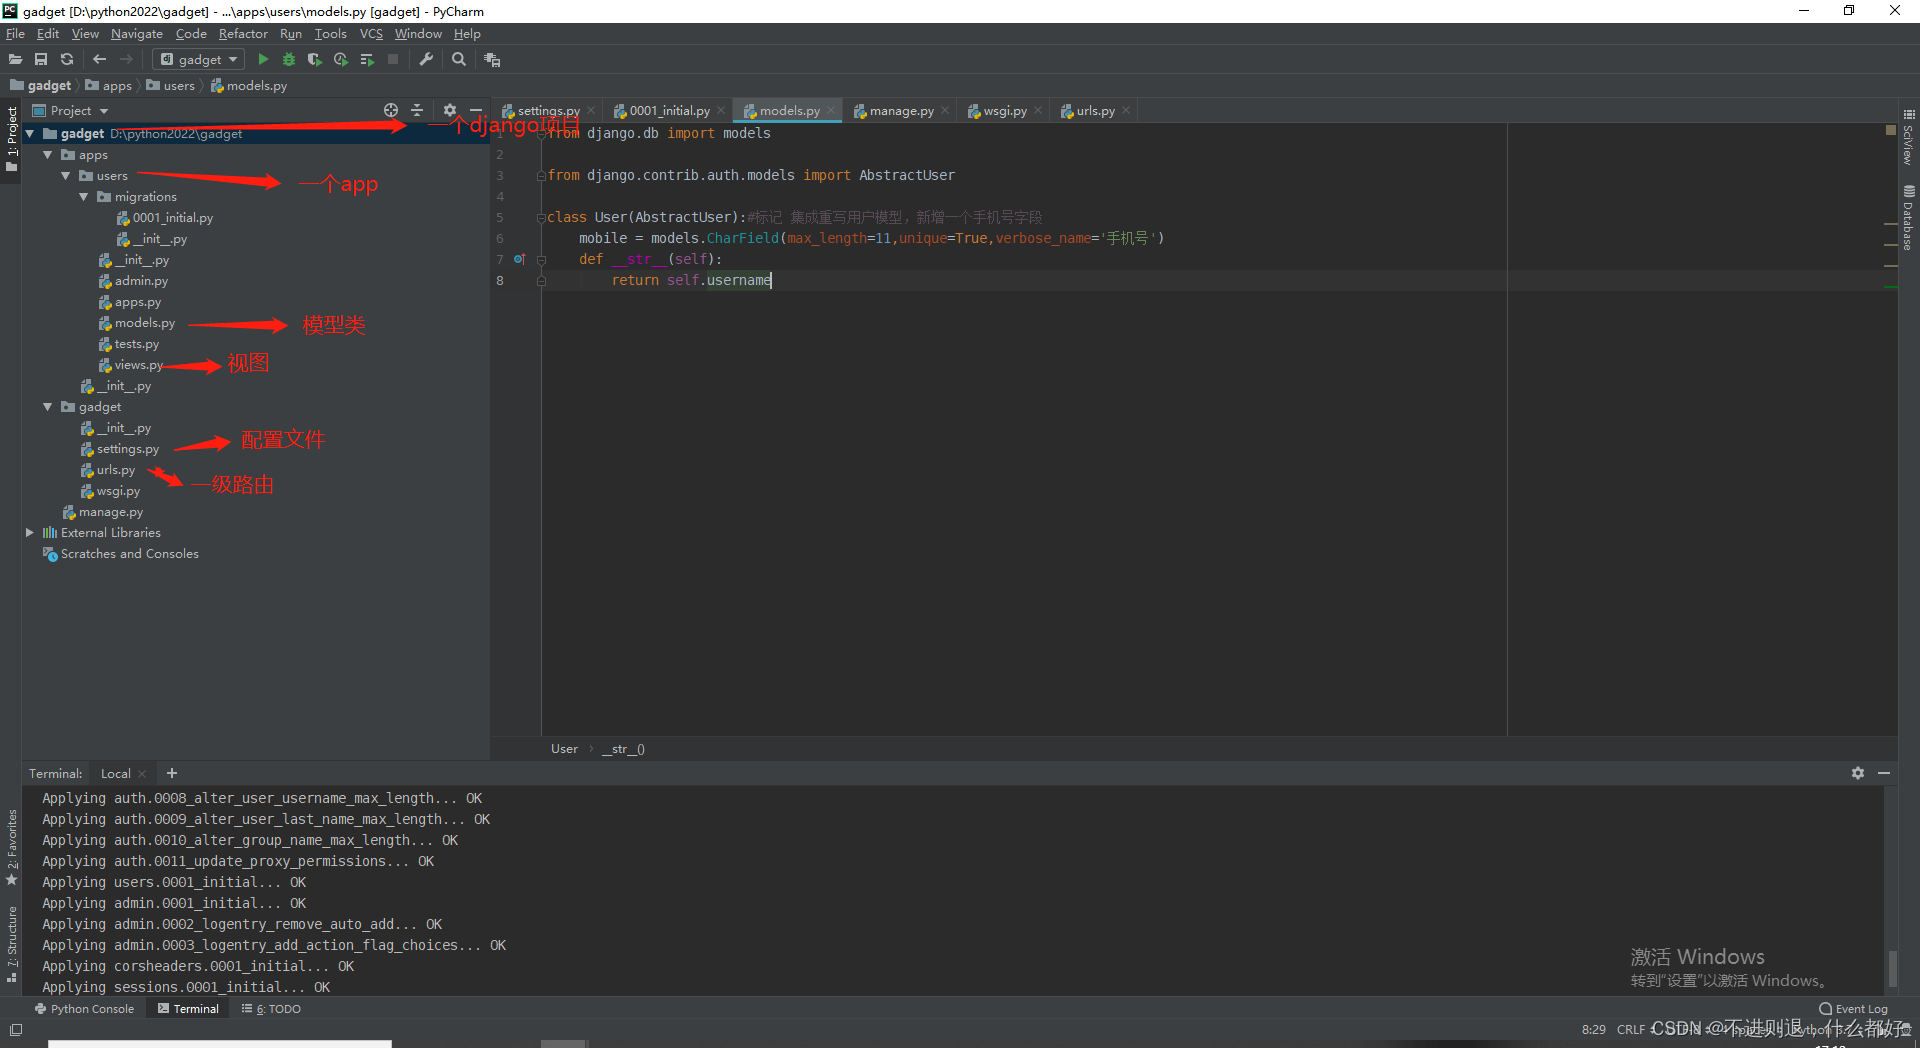Image resolution: width=1920 pixels, height=1048 pixels.
Task: Open settings with the wrench icon
Action: click(426, 60)
